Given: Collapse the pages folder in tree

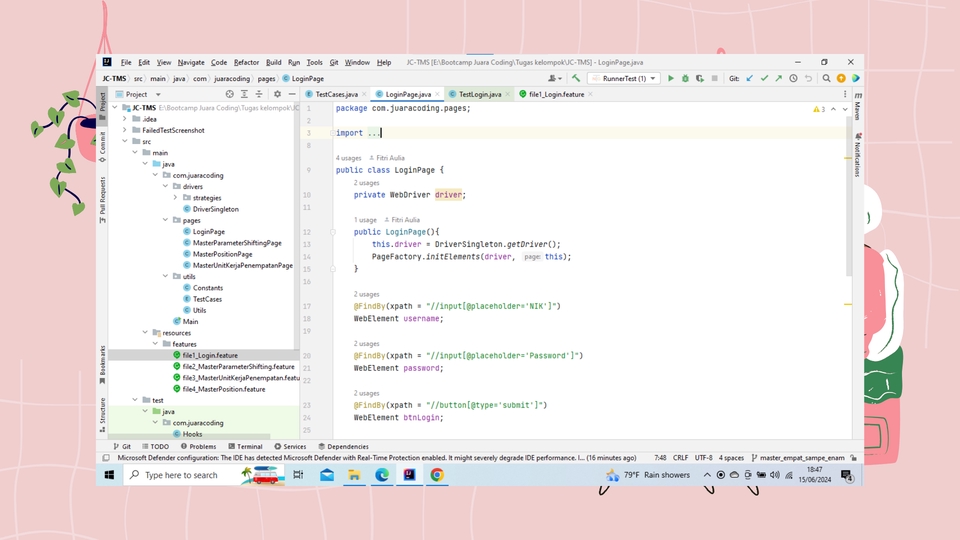Looking at the screenshot, I should point(167,220).
